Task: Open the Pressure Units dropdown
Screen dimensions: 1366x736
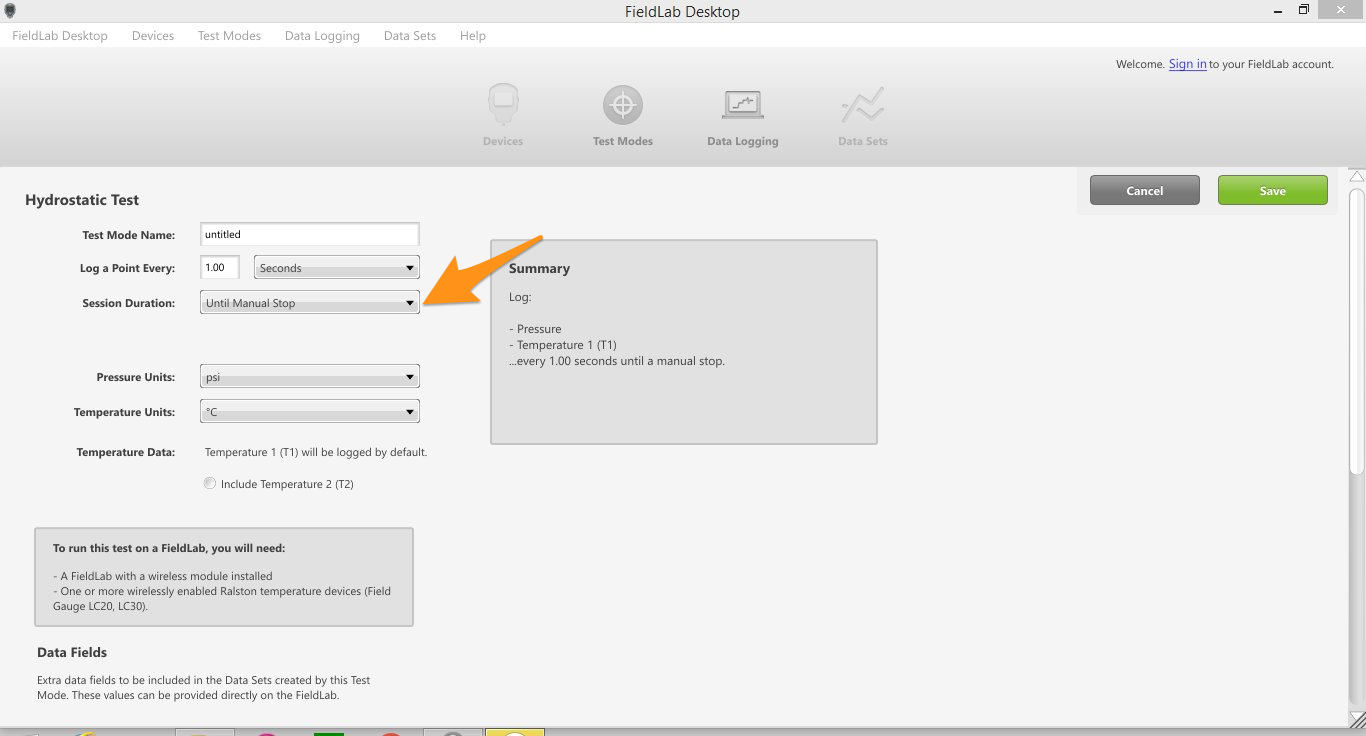Action: [x=310, y=377]
